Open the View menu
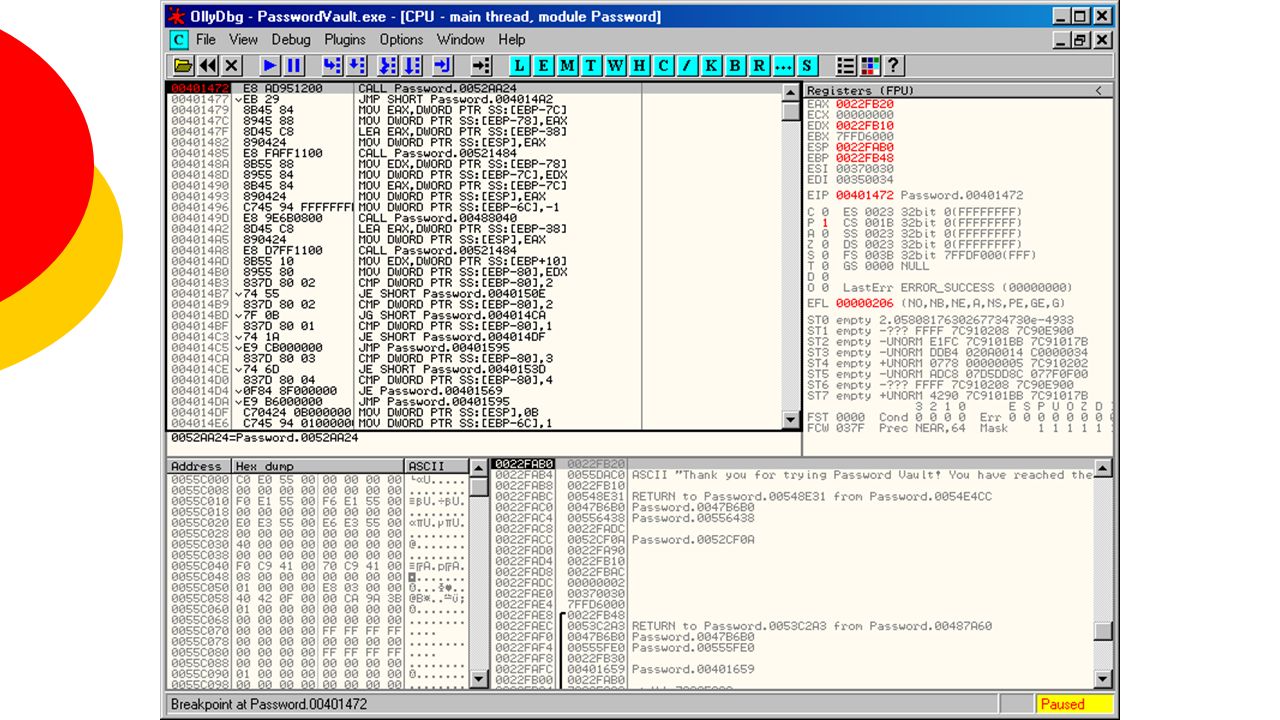Screen dimensions: 1280x720 [x=243, y=40]
